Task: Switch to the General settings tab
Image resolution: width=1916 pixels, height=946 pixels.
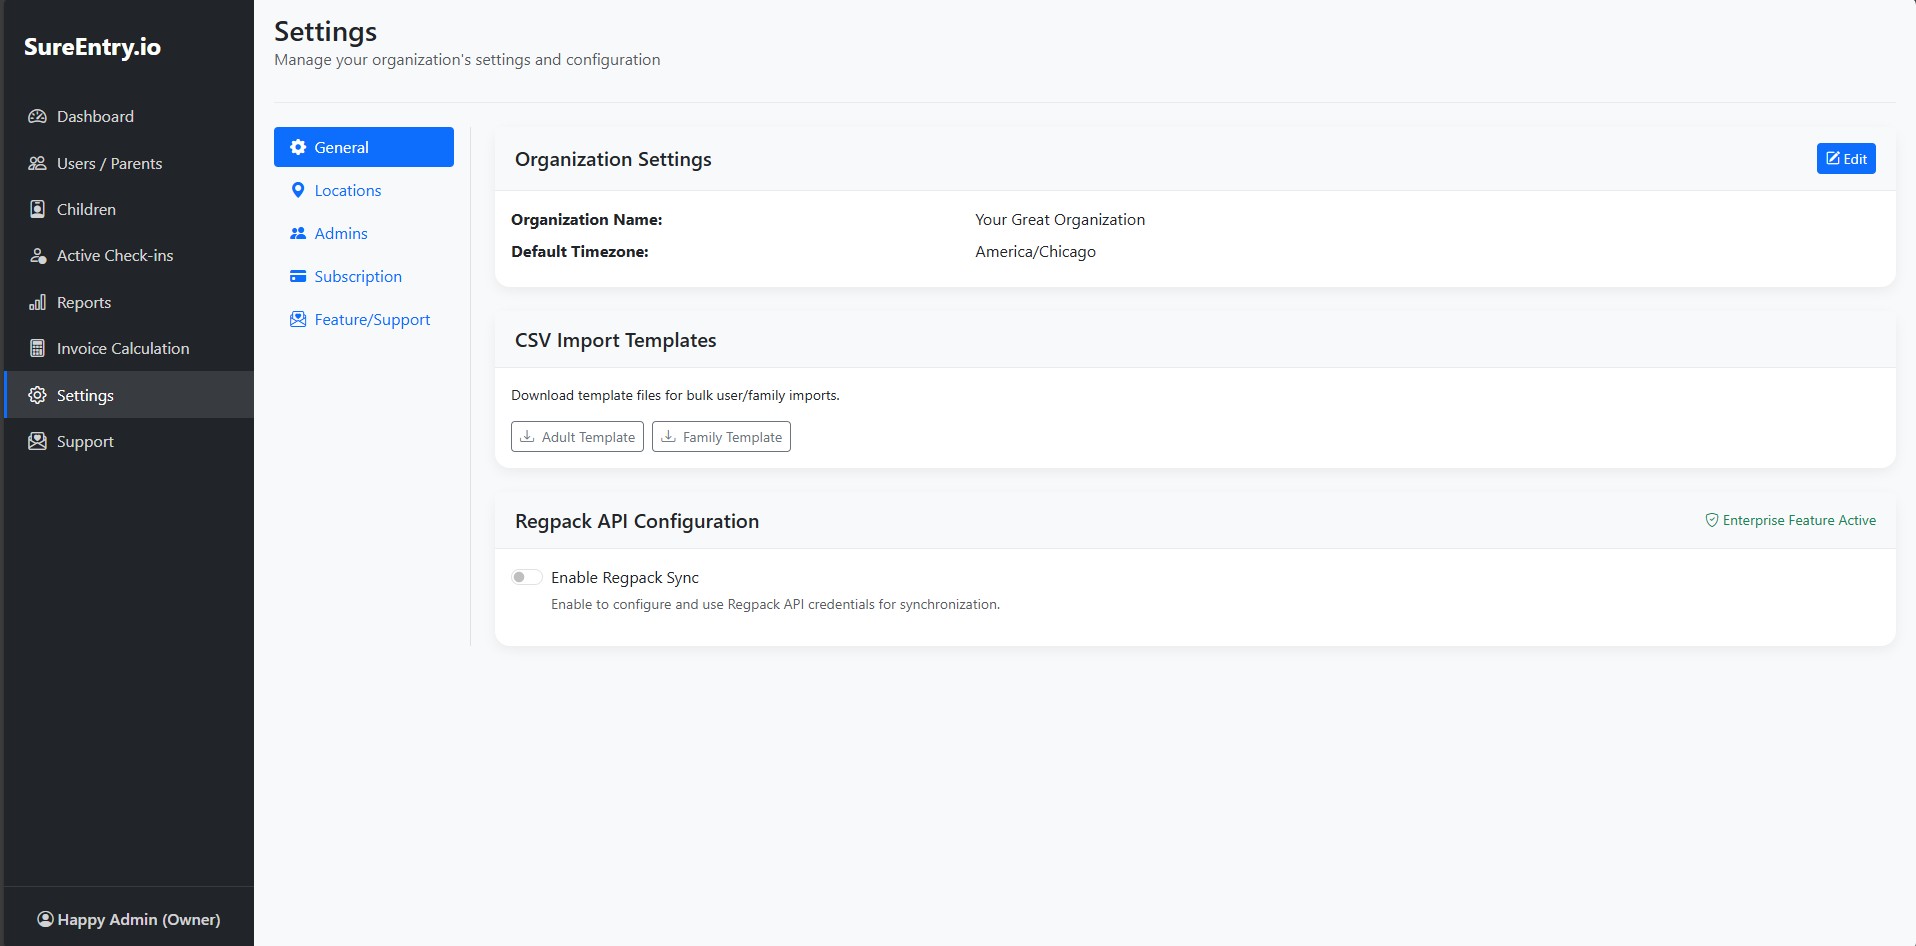Action: [341, 147]
